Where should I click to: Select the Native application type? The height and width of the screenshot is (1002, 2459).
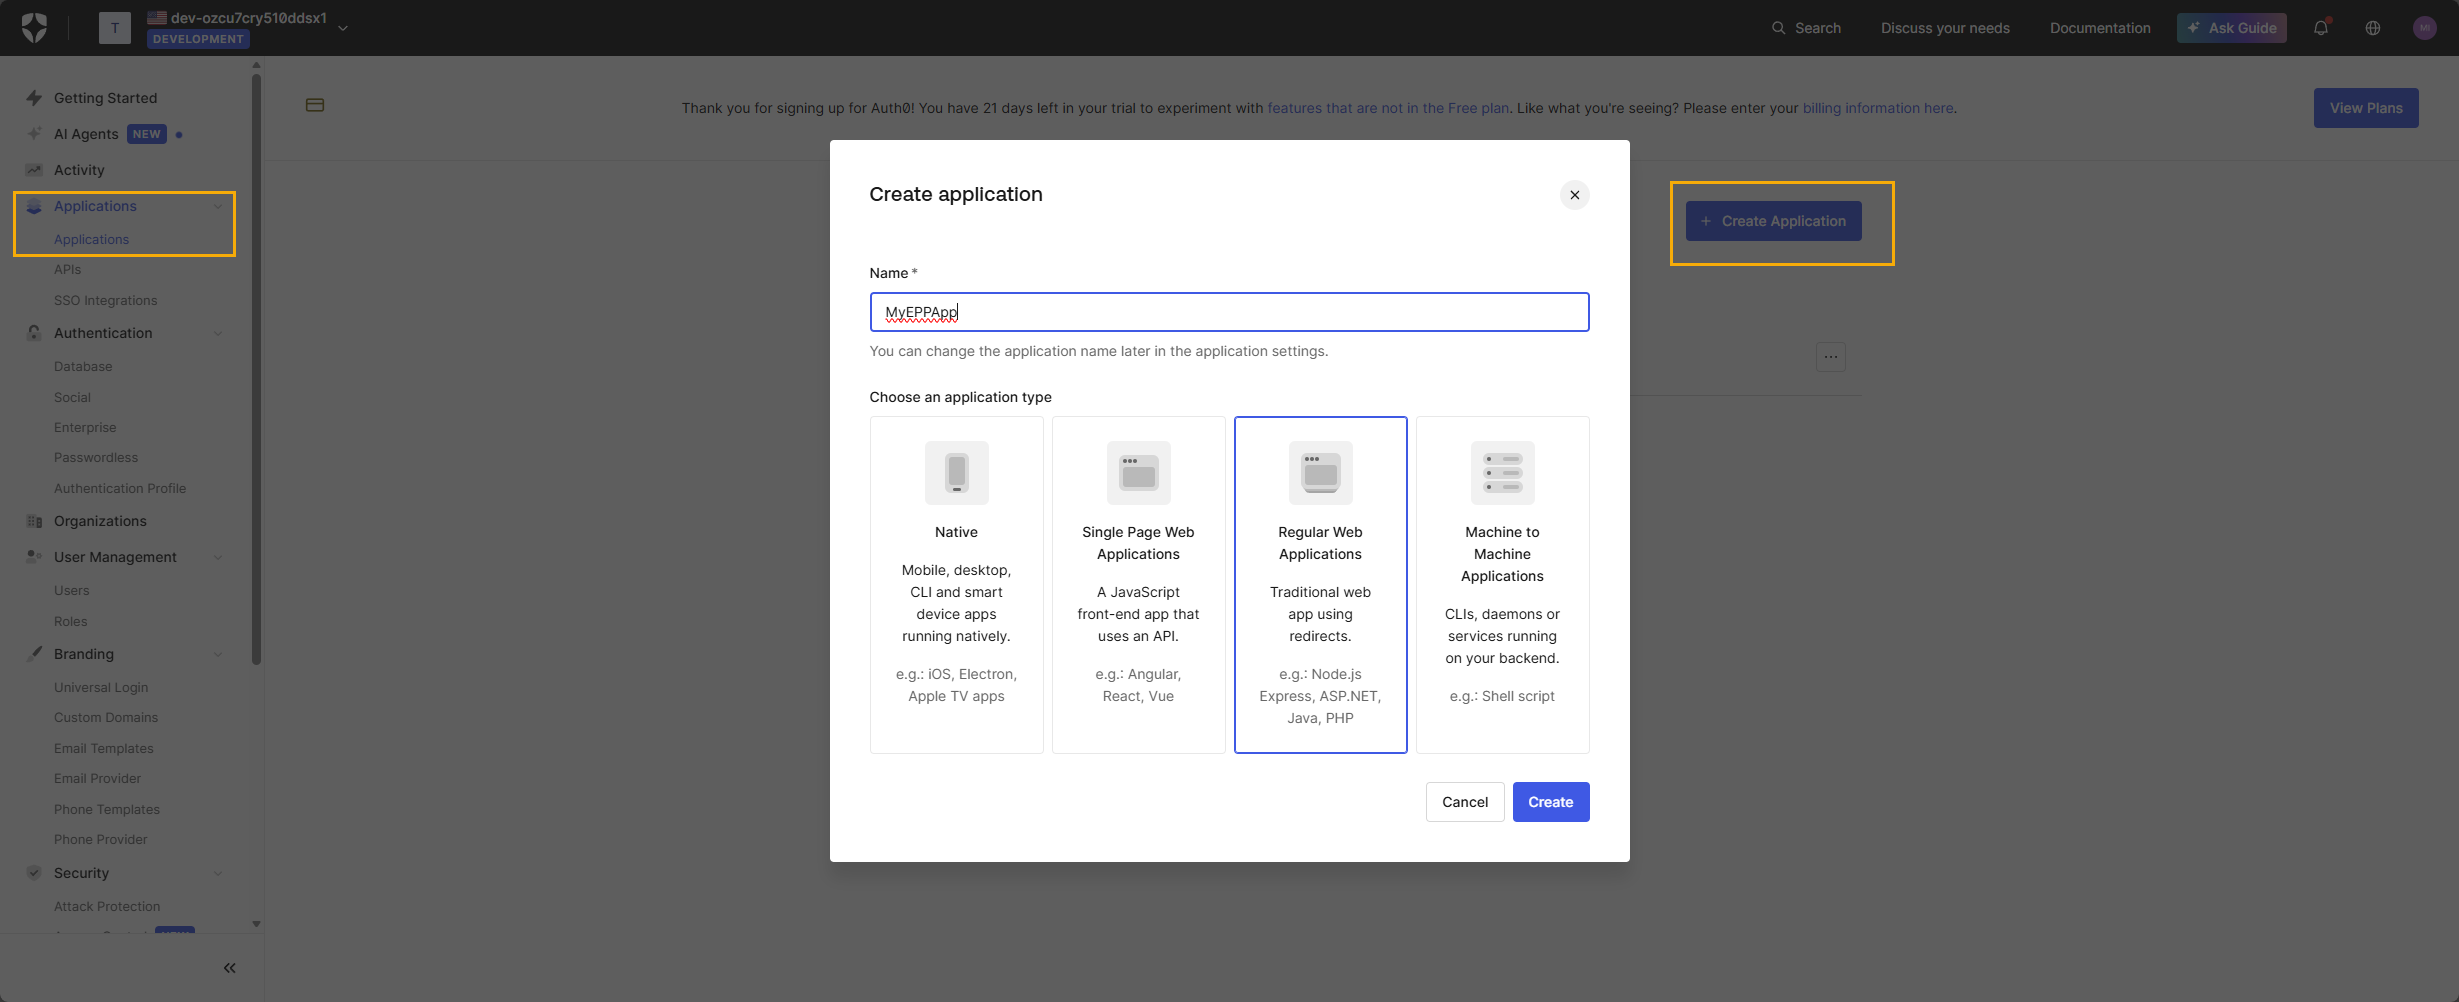click(956, 584)
